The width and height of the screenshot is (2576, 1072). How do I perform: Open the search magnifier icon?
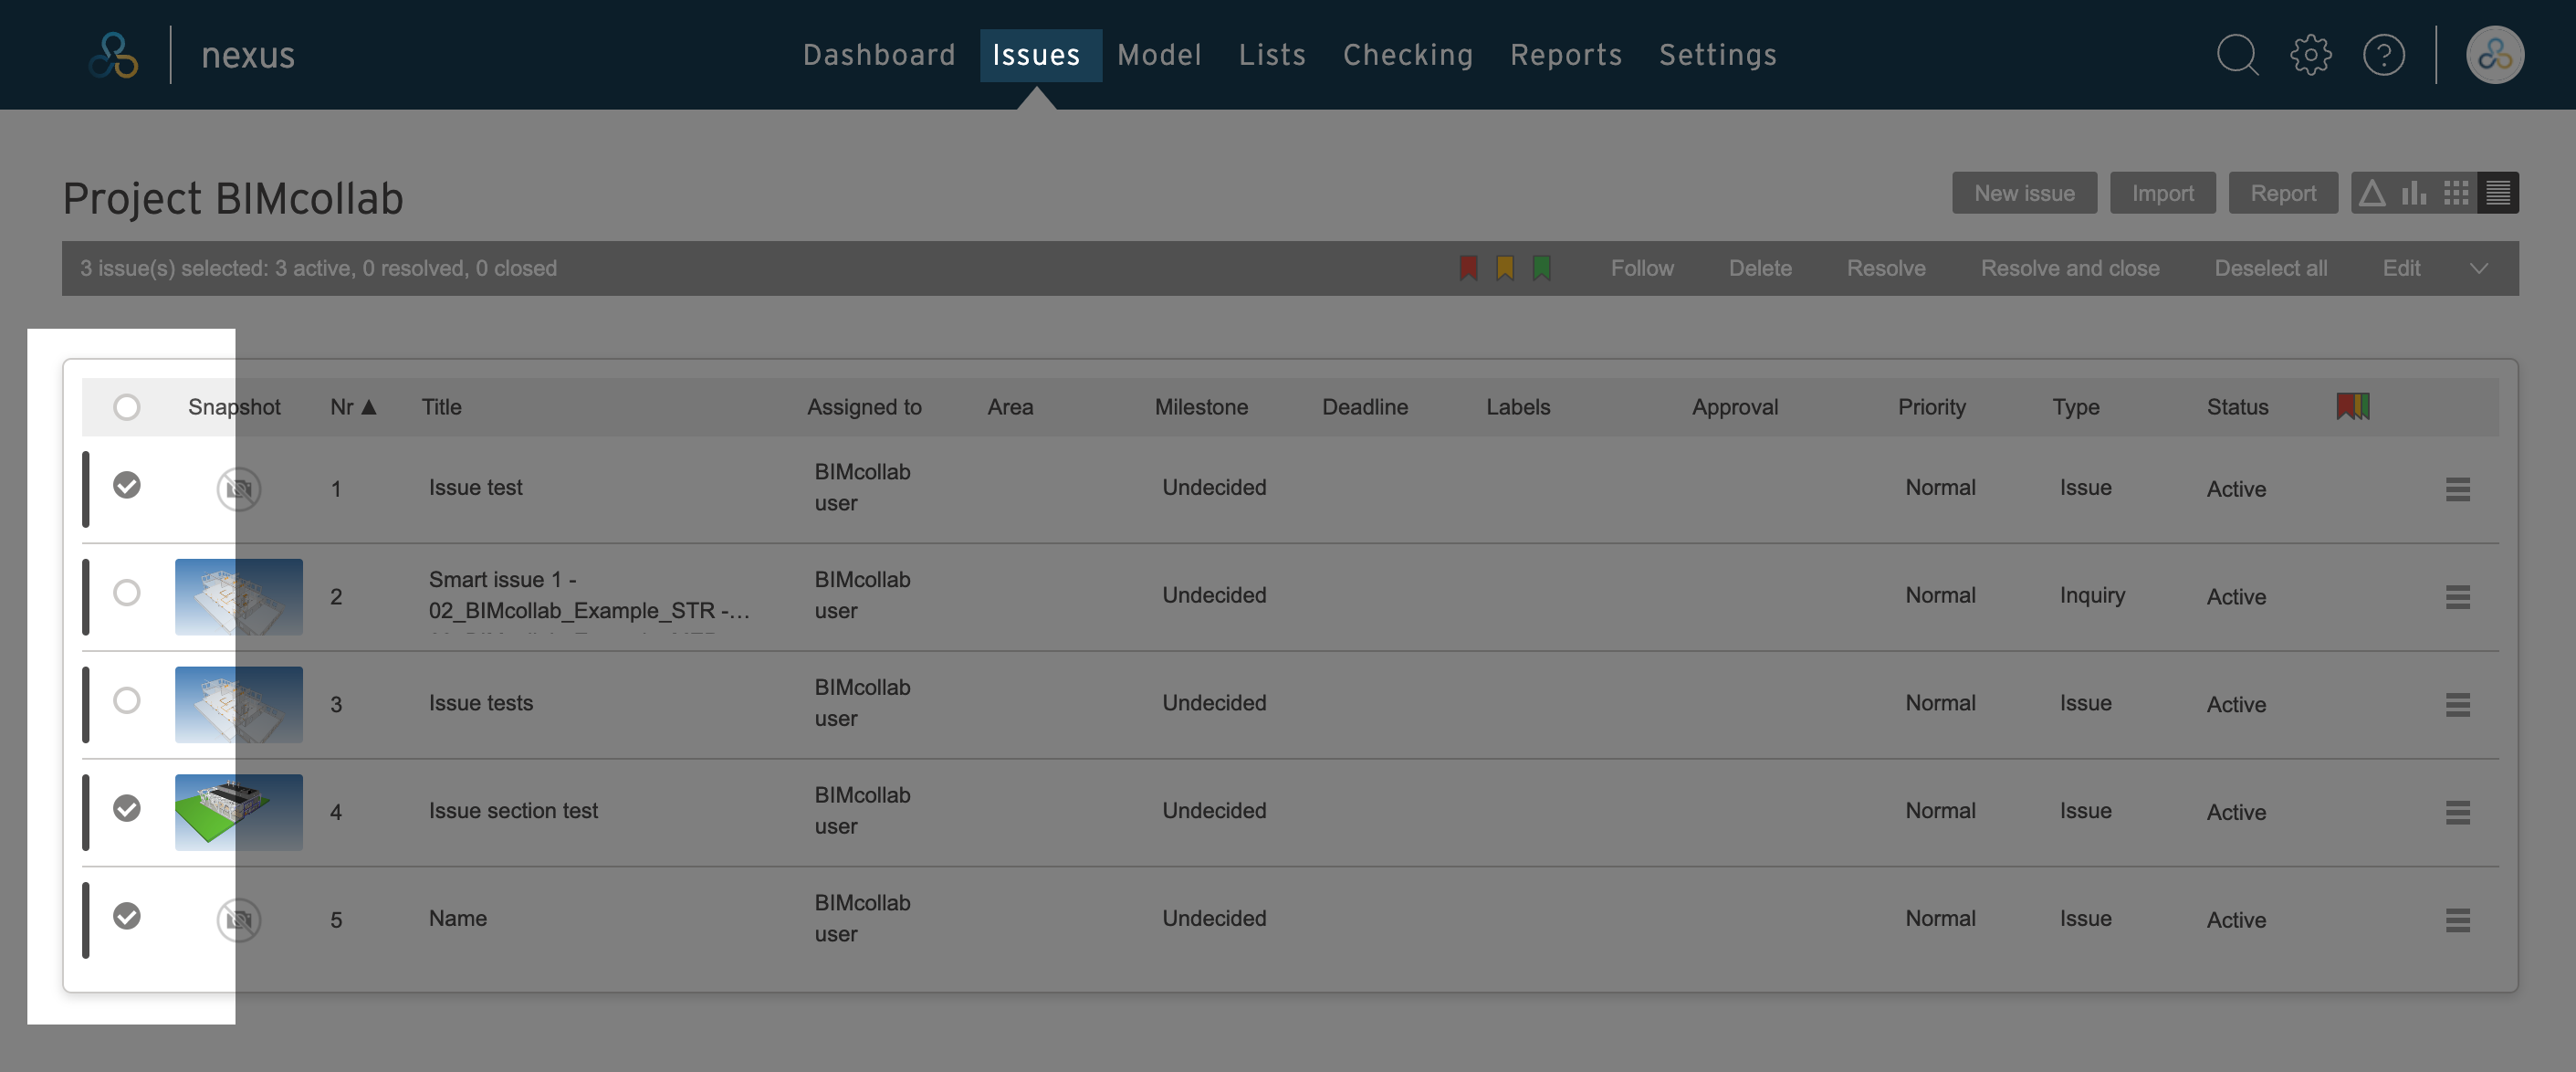pos(2237,55)
